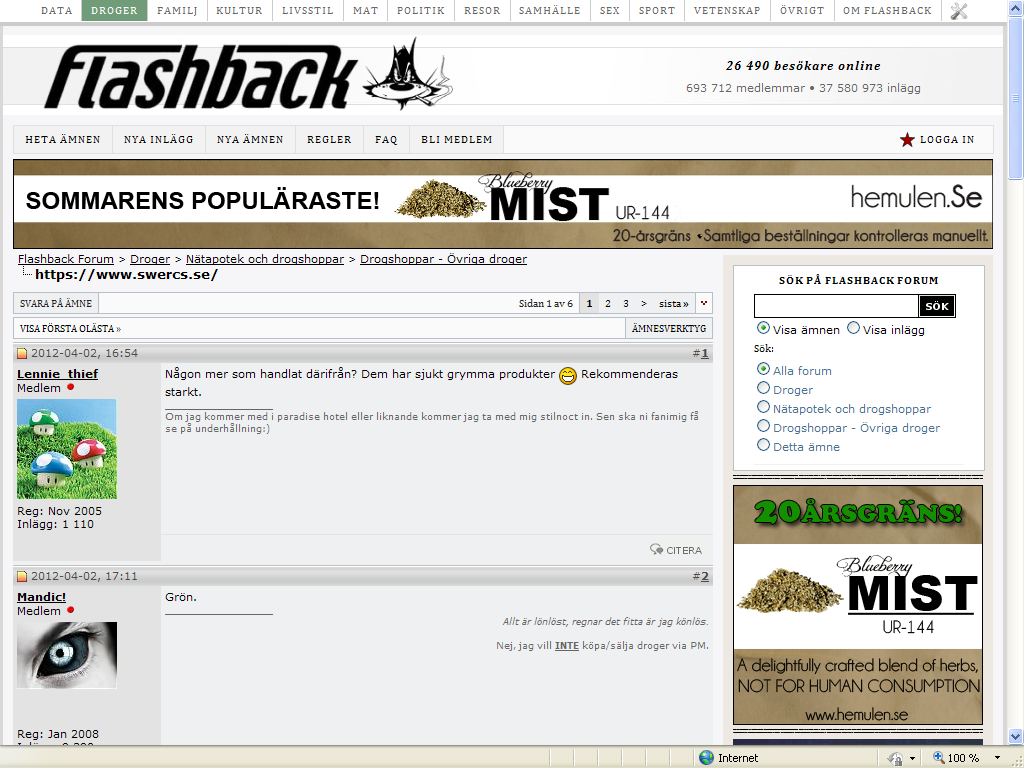Click SVARA PÅ ÄMNE reply button
Viewport: 1024px width, 768px height.
click(56, 304)
